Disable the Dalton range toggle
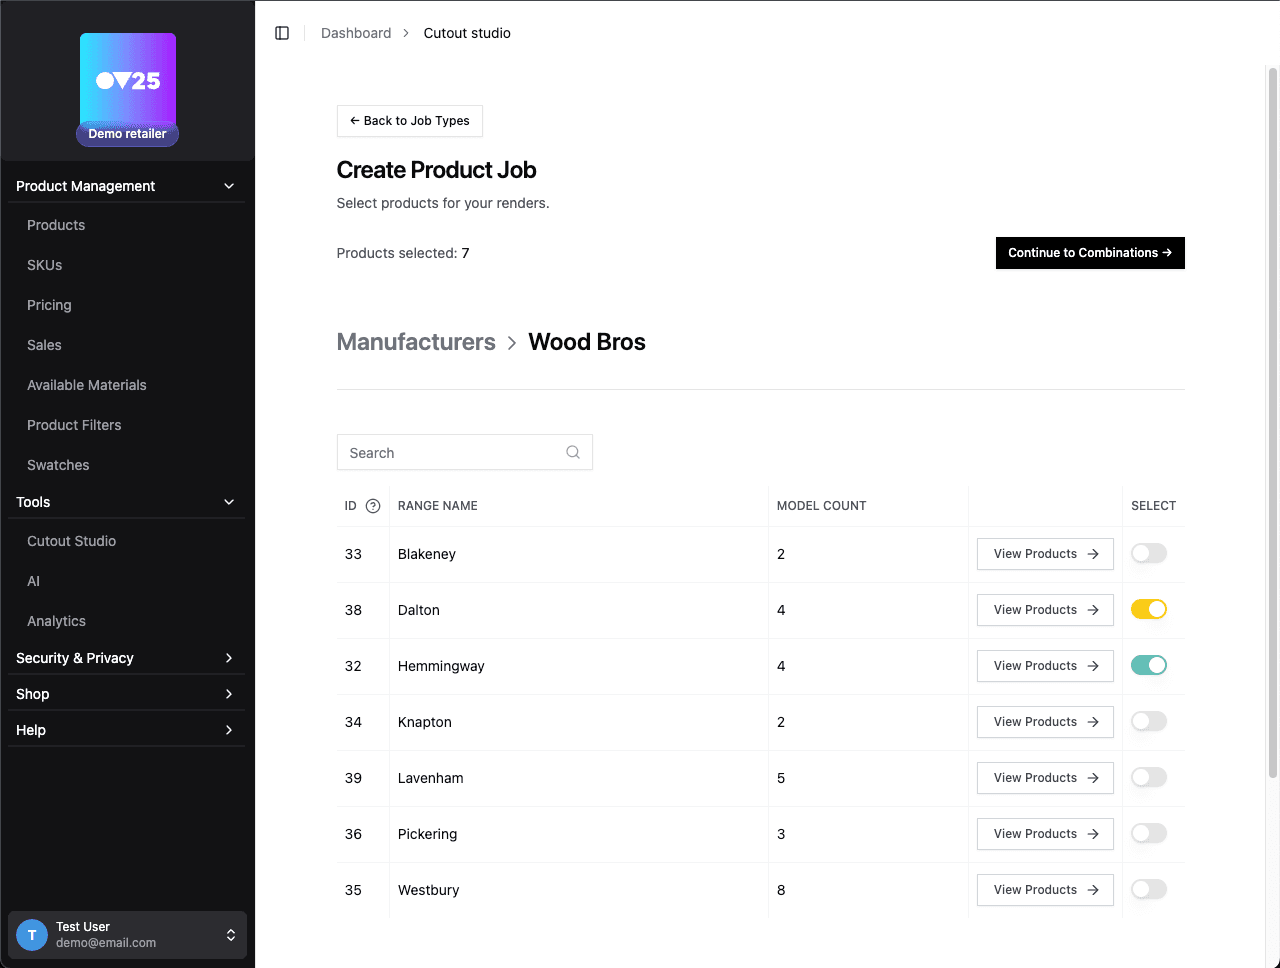Viewport: 1280px width, 968px height. (x=1148, y=610)
